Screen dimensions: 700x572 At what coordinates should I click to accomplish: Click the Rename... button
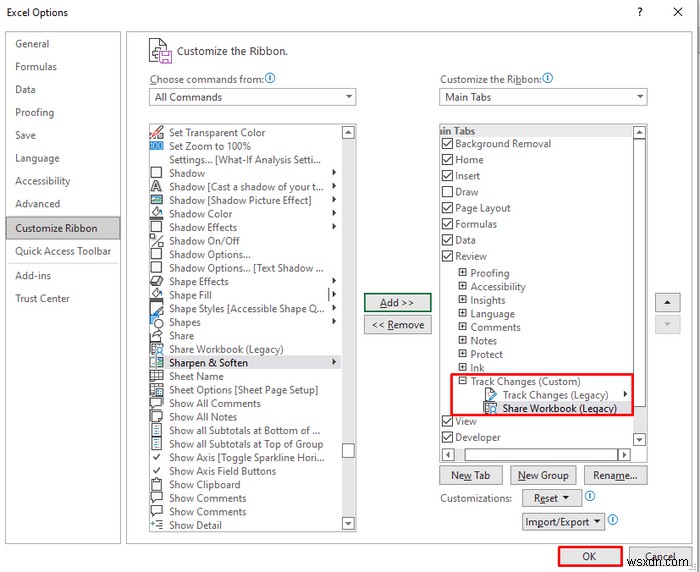click(615, 475)
